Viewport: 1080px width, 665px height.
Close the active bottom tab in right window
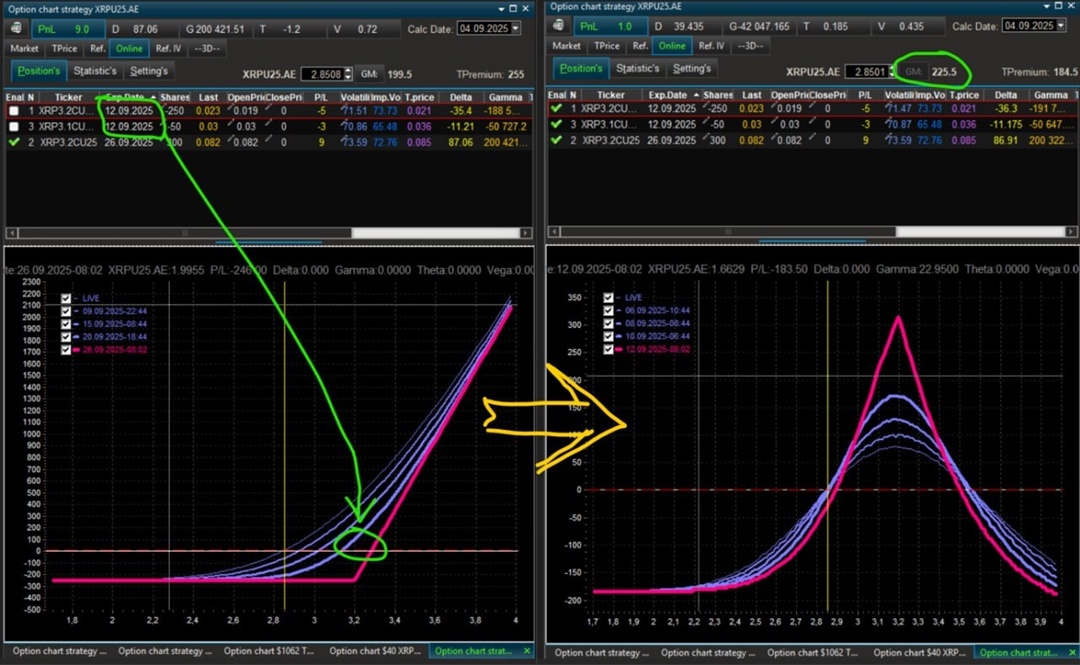pos(1072,652)
